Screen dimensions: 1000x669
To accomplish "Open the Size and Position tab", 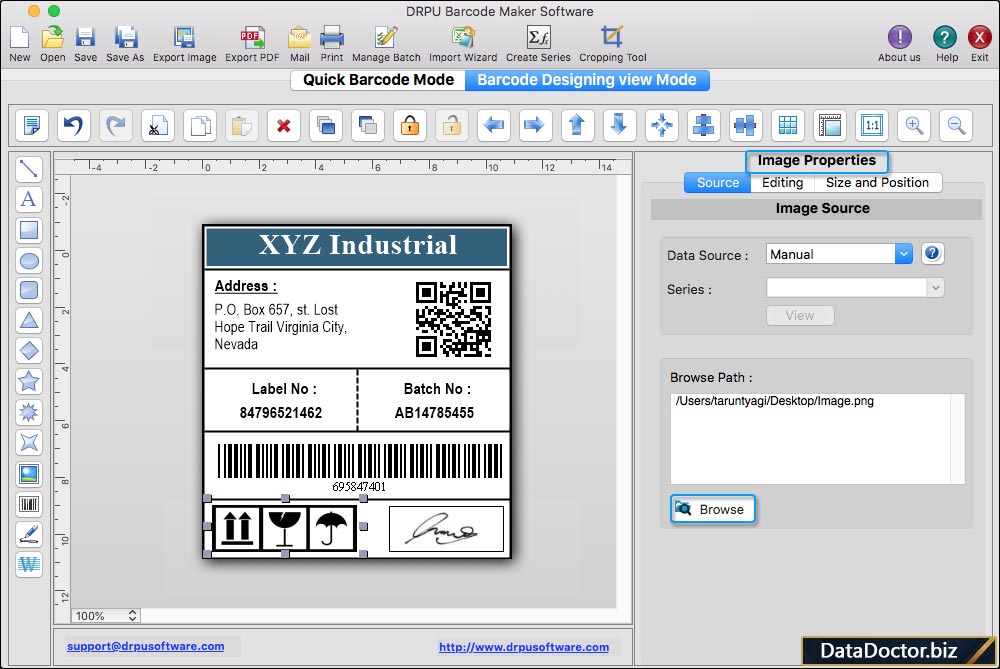I will (x=878, y=182).
